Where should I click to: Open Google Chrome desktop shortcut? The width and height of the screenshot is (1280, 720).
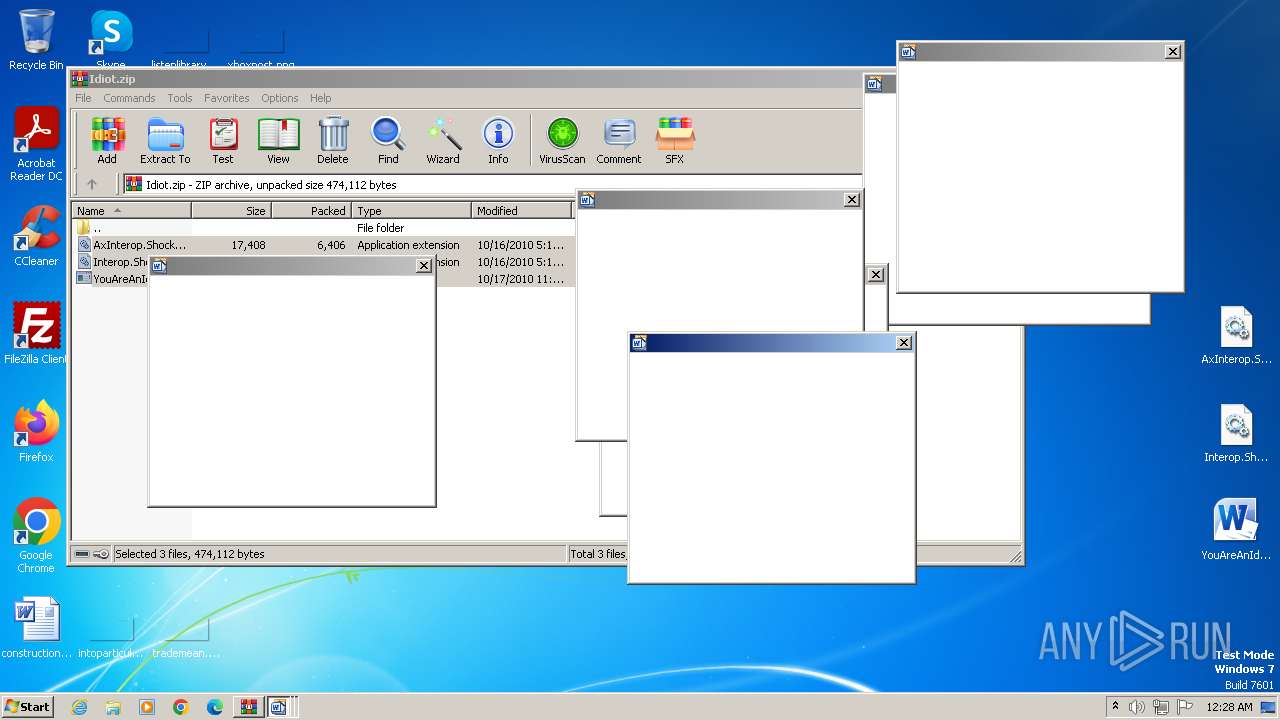click(36, 536)
